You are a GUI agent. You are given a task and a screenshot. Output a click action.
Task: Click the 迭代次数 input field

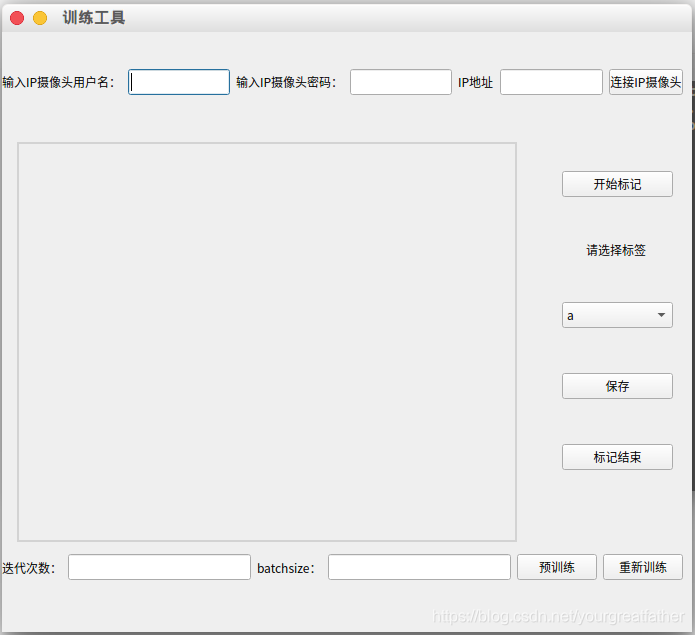point(159,567)
